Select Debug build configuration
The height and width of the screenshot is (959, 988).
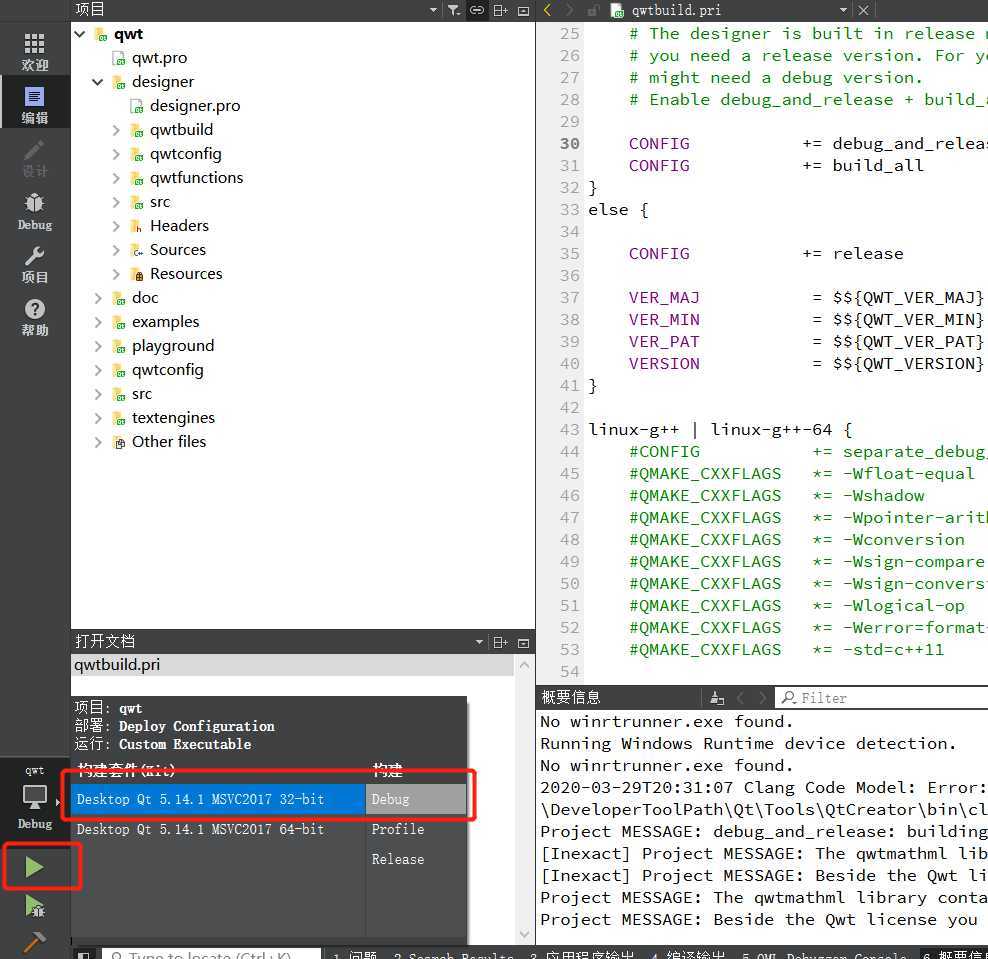coord(416,799)
